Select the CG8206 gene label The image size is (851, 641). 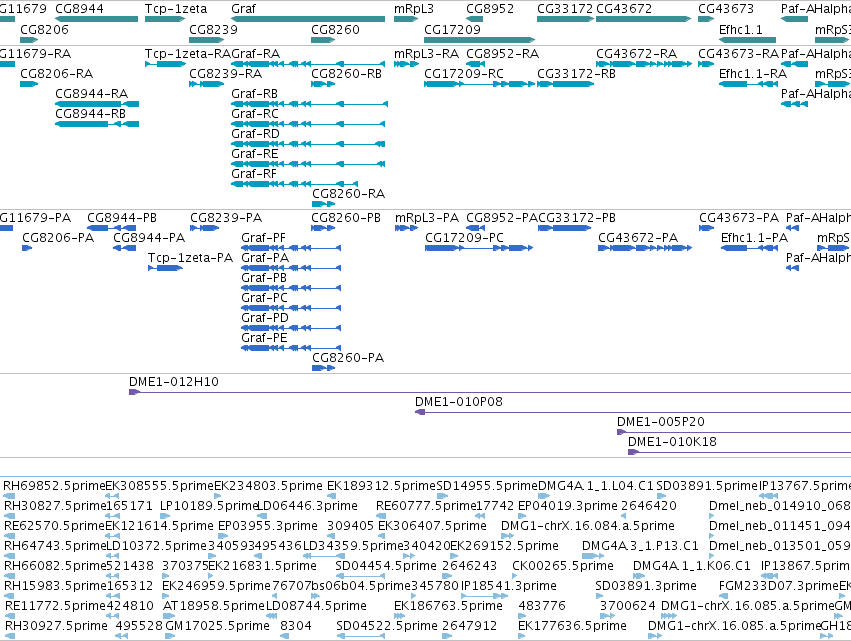pos(45,30)
